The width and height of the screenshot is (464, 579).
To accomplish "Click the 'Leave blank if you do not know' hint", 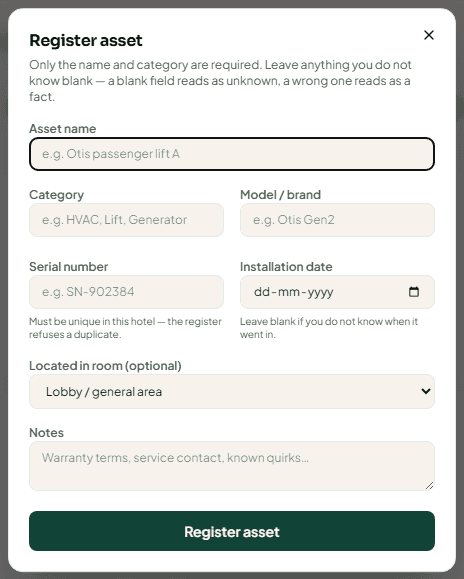I will 329,328.
